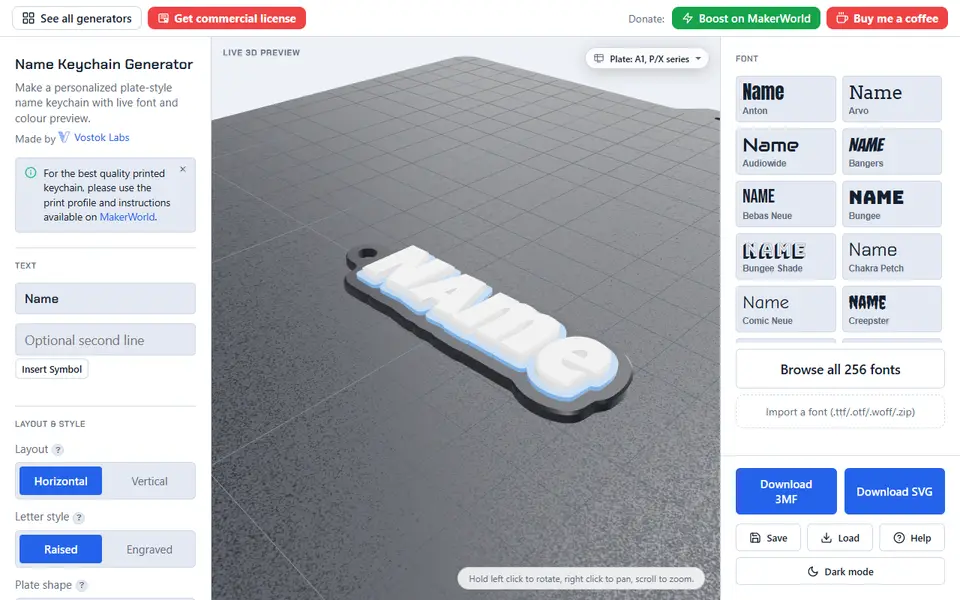The width and height of the screenshot is (960, 600).
Task: Pick the Creepster font
Action: (x=891, y=309)
